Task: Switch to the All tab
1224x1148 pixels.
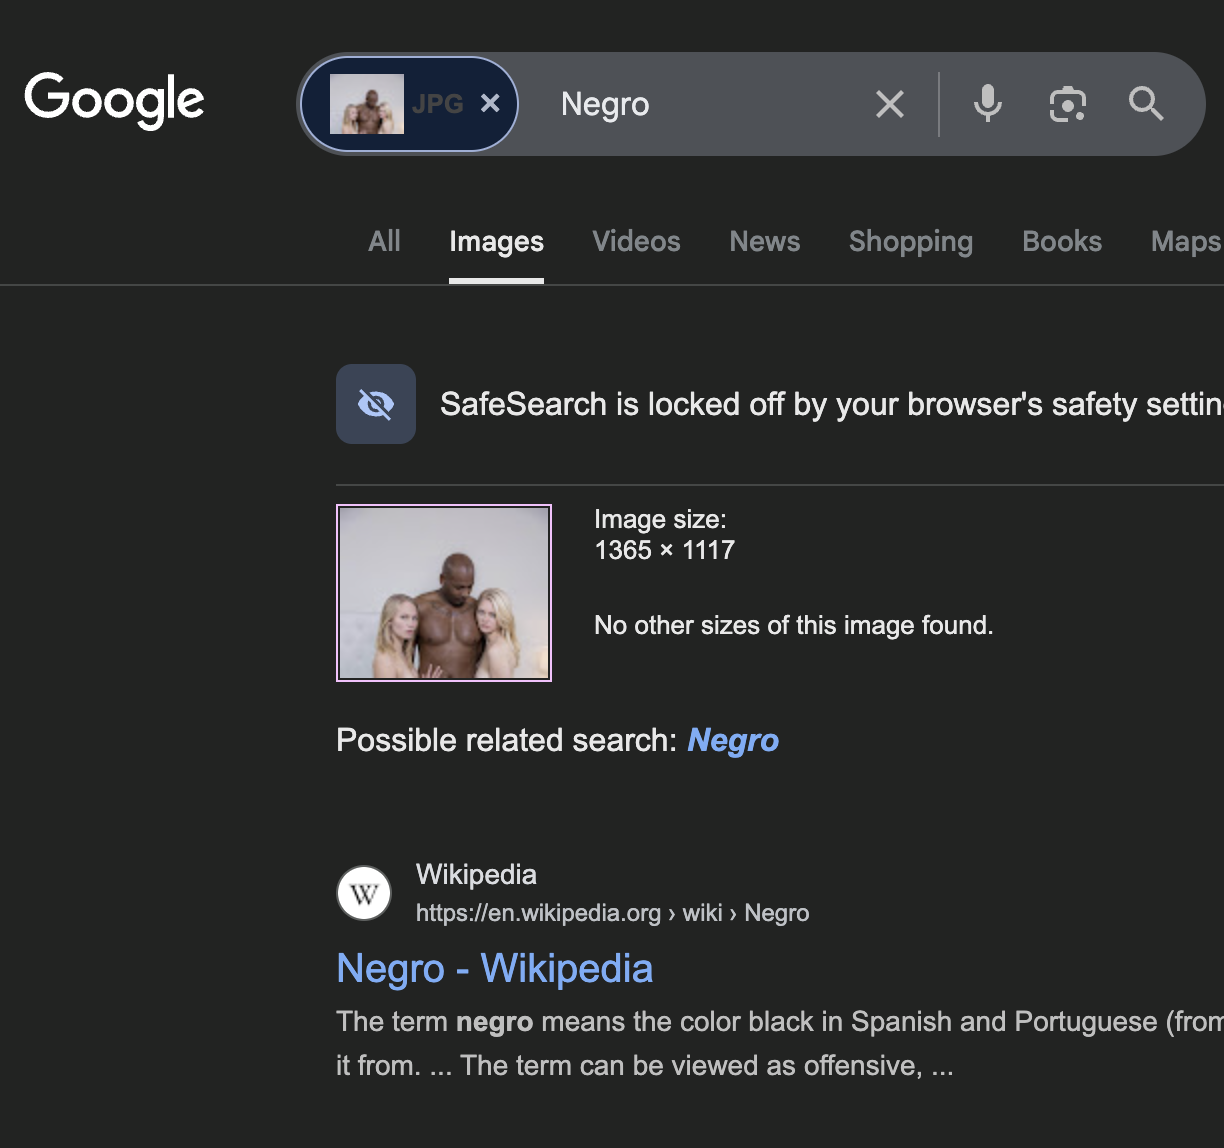Action: [x=384, y=241]
